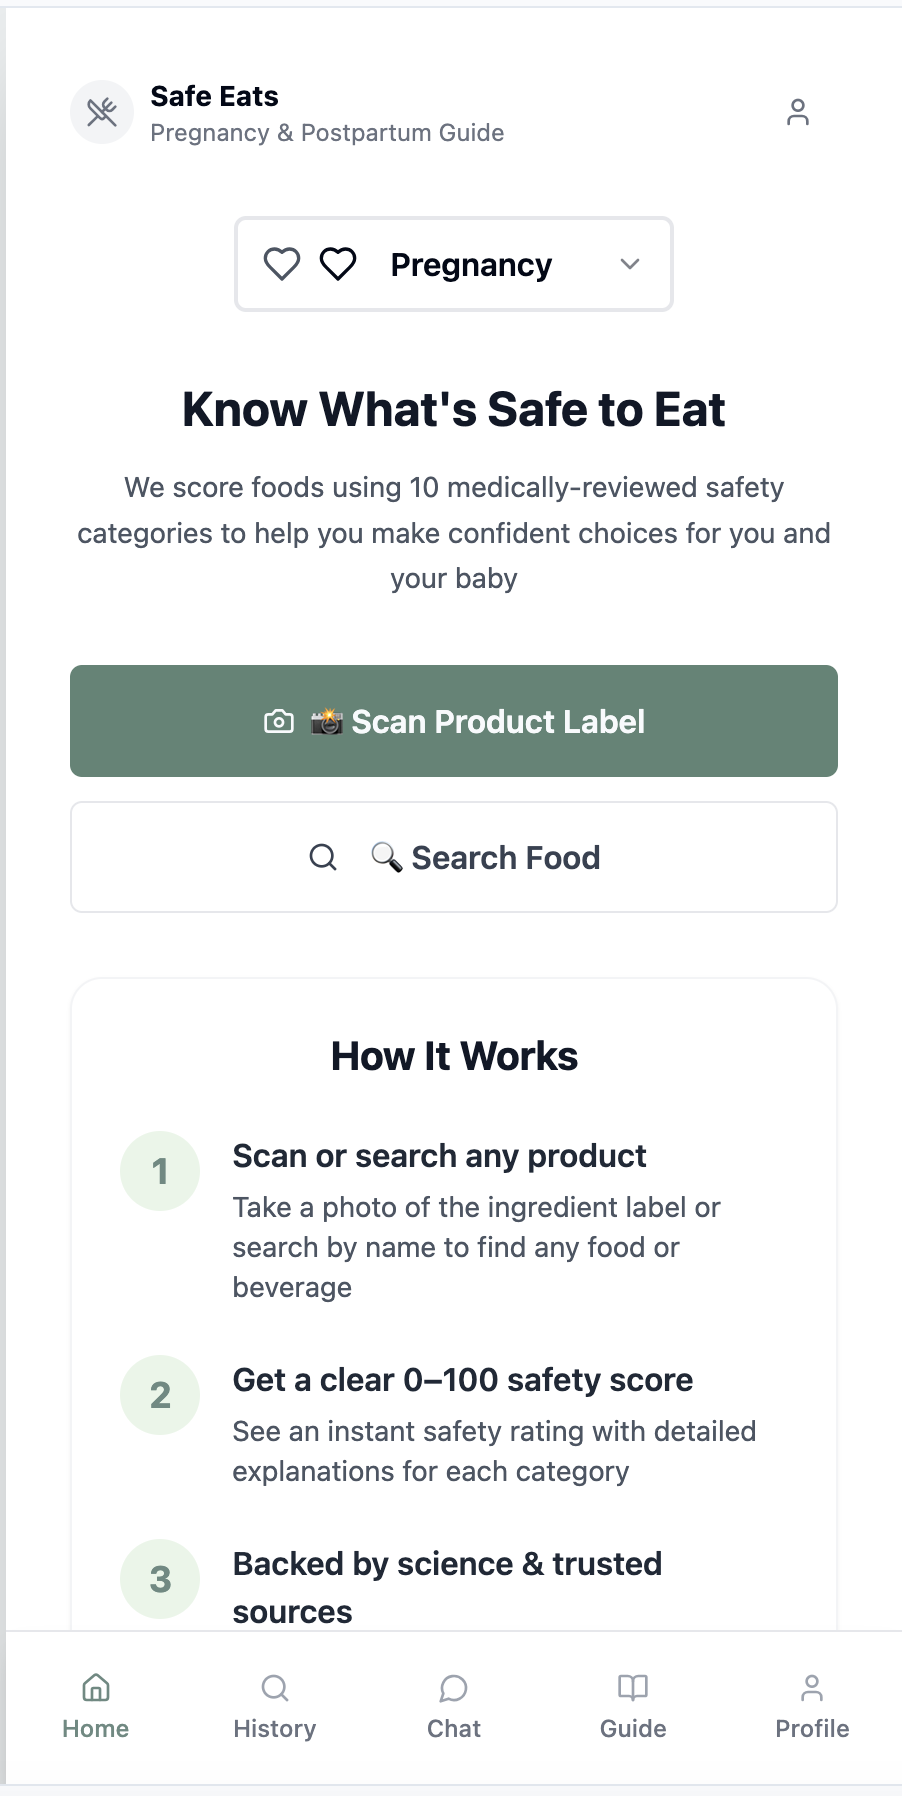Image resolution: width=902 pixels, height=1796 pixels.
Task: Click the Home house icon
Action: (x=96, y=1688)
